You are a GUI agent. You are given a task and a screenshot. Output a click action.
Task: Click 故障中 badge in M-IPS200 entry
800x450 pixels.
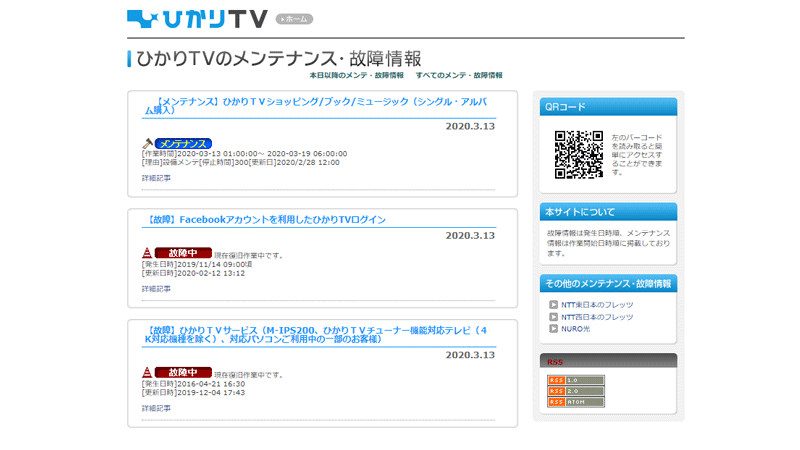click(x=183, y=372)
